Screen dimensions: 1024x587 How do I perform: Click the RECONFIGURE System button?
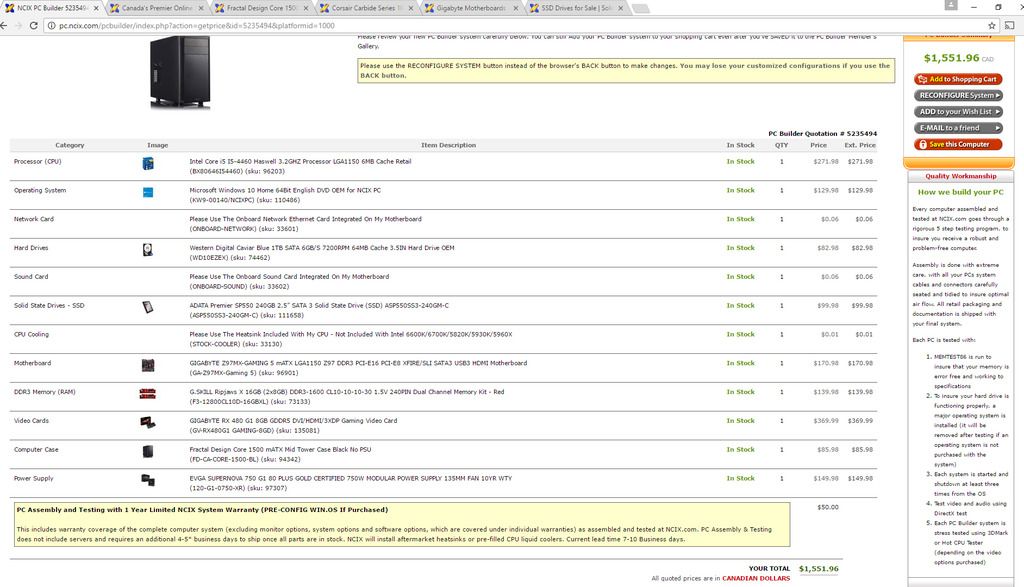[x=957, y=96]
